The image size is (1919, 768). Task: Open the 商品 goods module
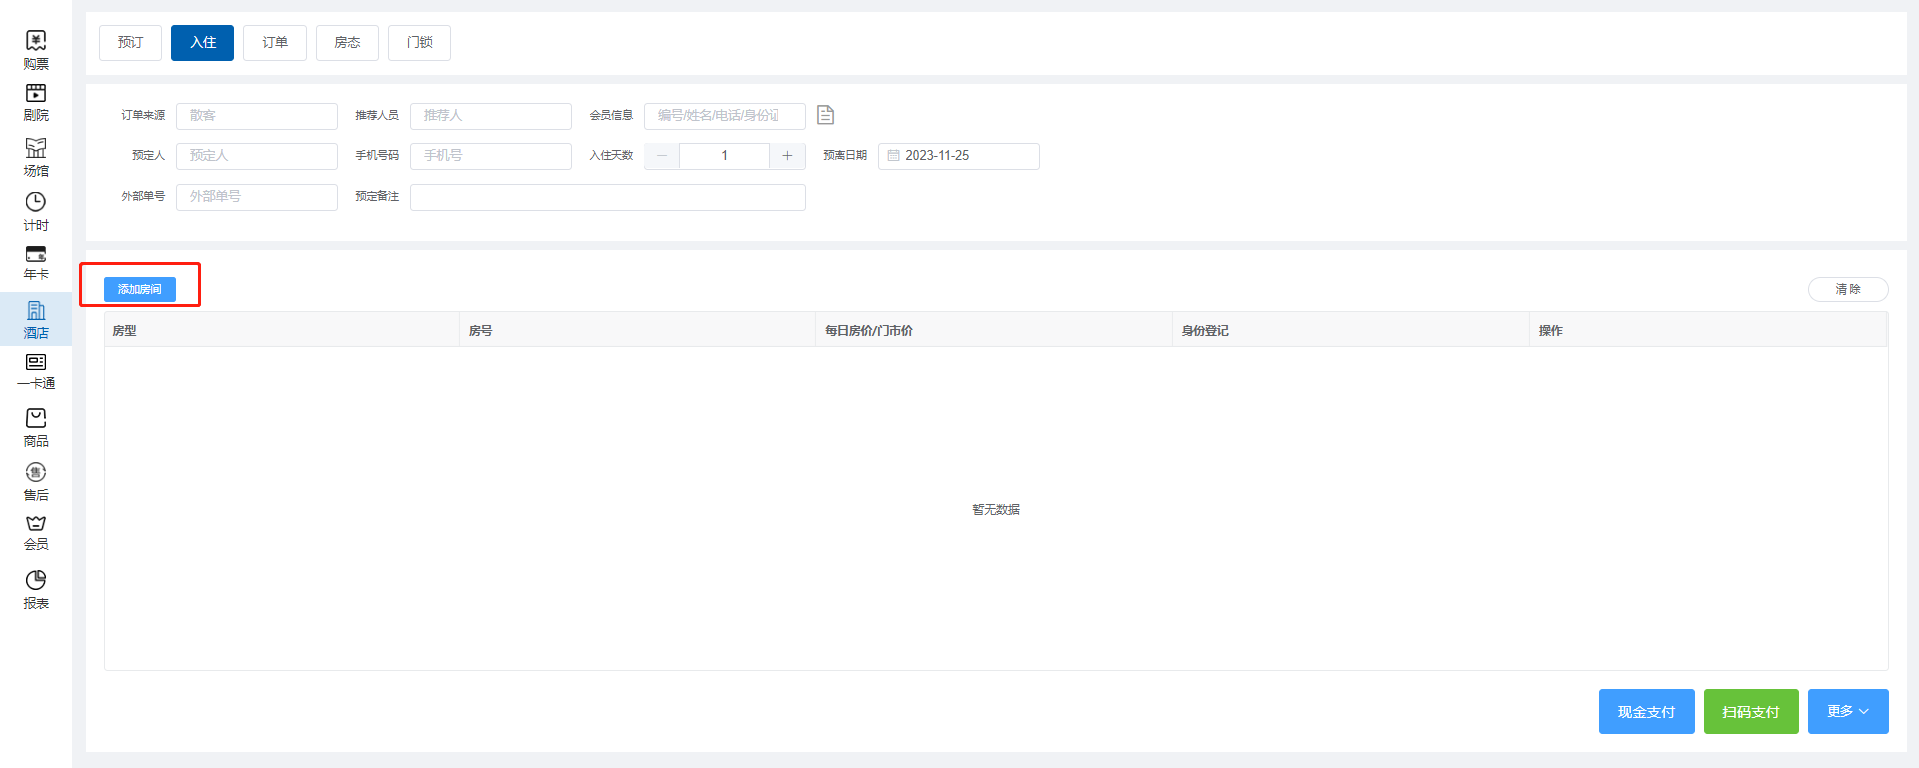36,427
